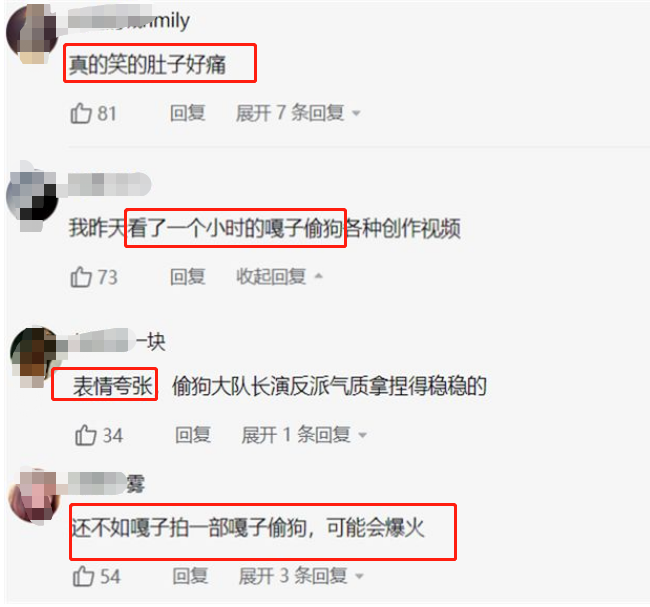Expand the 7 replies under first comment

point(298,113)
